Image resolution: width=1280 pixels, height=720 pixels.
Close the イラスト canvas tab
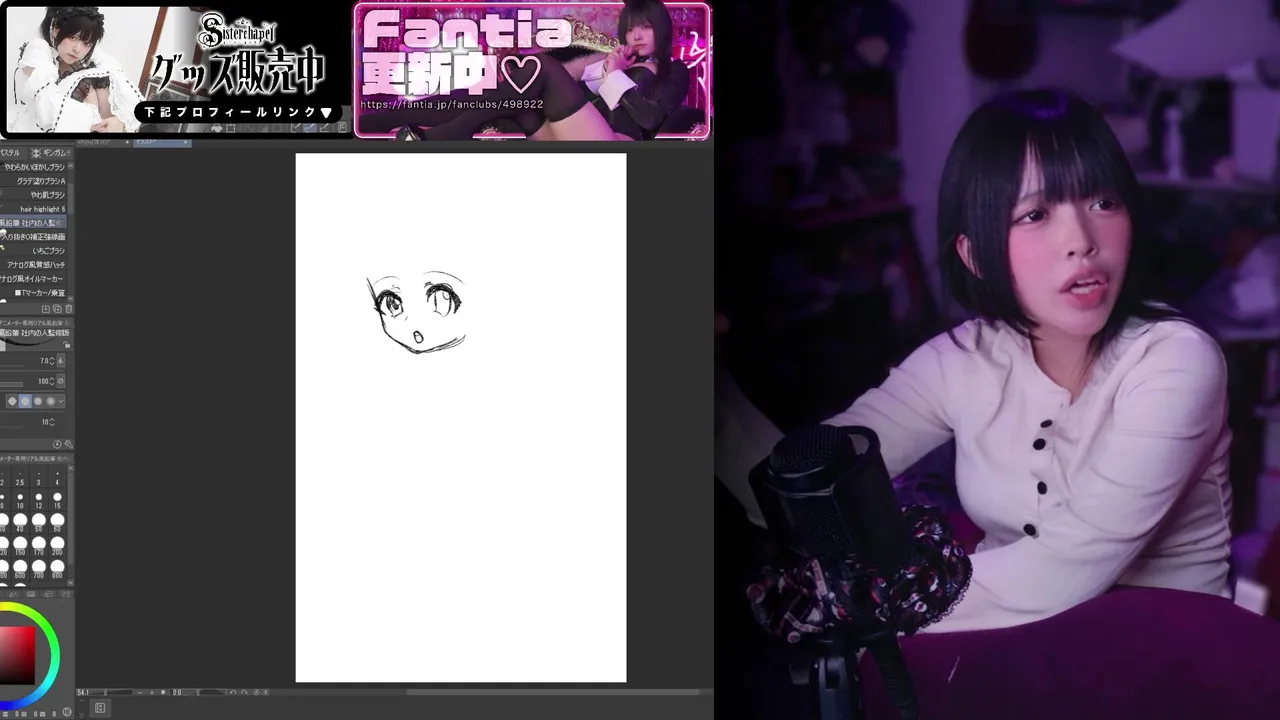[x=187, y=143]
